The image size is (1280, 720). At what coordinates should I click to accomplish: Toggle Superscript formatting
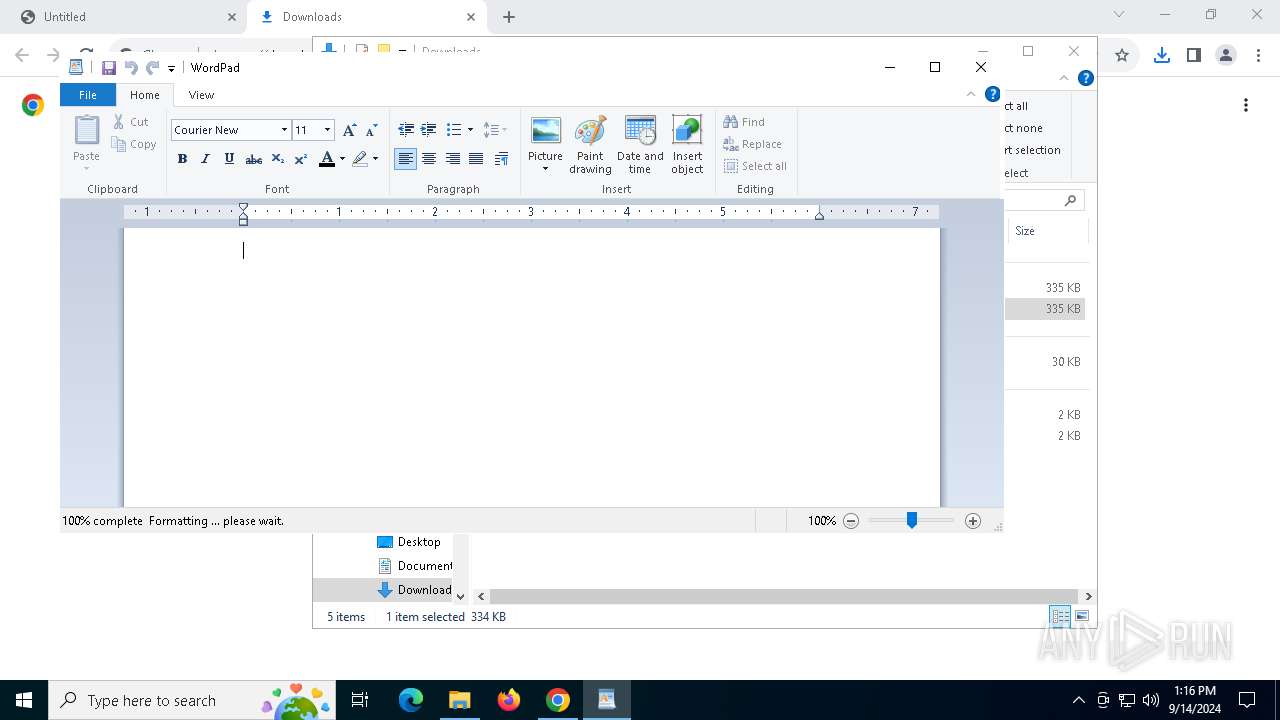(300, 159)
